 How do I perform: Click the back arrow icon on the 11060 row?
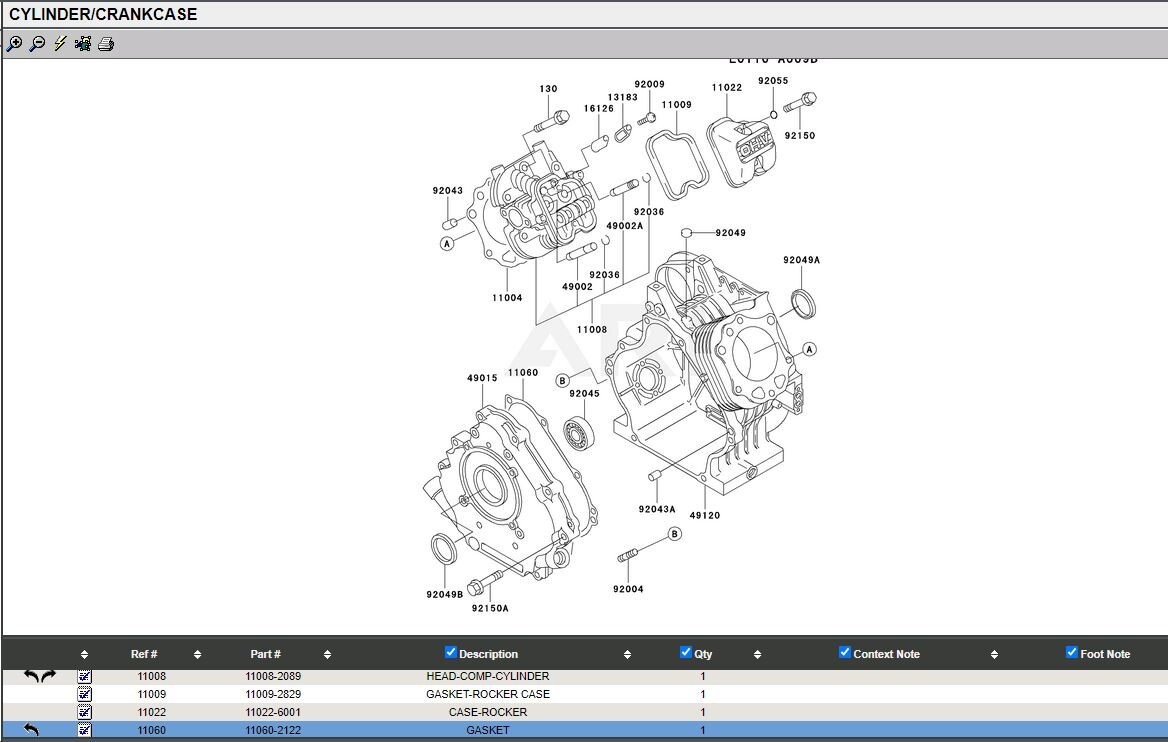pyautogui.click(x=31, y=729)
